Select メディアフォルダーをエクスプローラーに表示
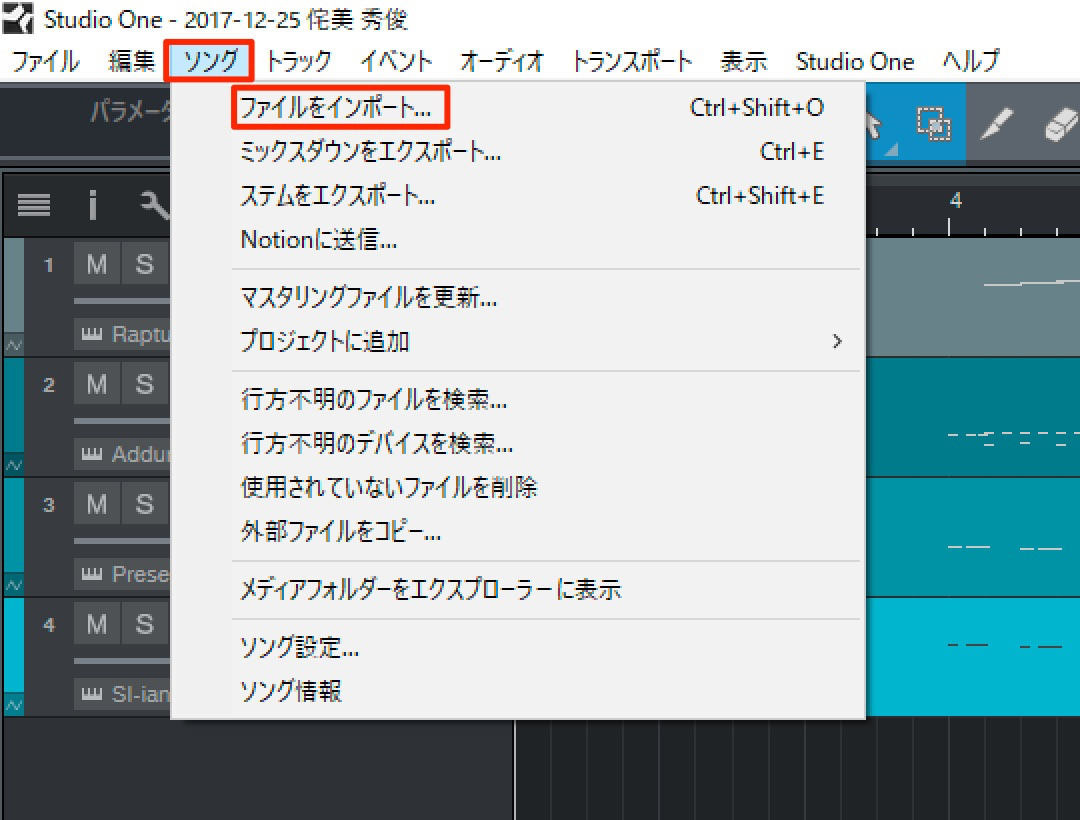1080x820 pixels. click(518, 589)
